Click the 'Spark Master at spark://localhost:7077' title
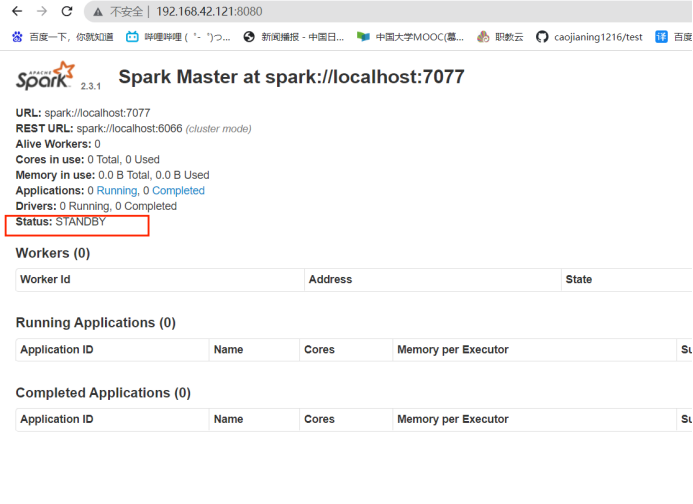This screenshot has height=504, width=693. pos(291,77)
